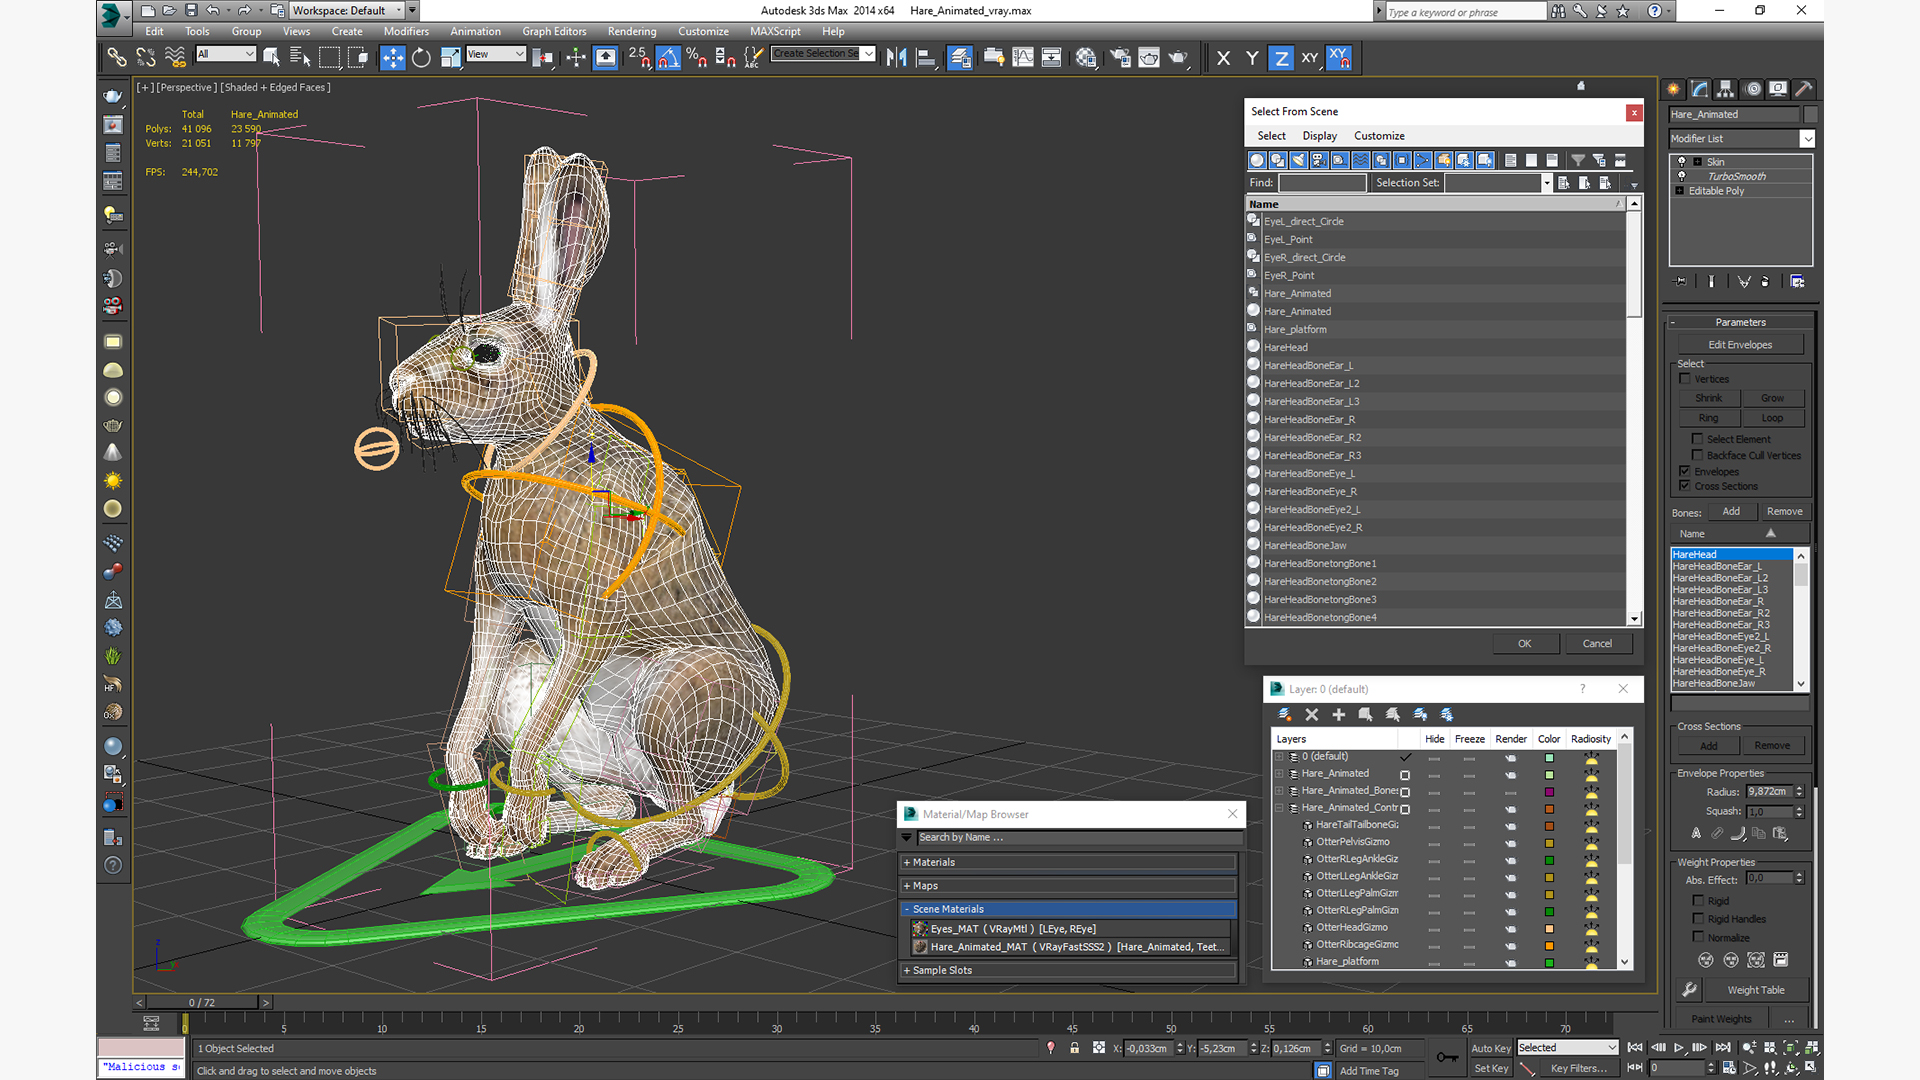Restrict transform to the X axis
Screen dimensions: 1920x1080
1223,58
